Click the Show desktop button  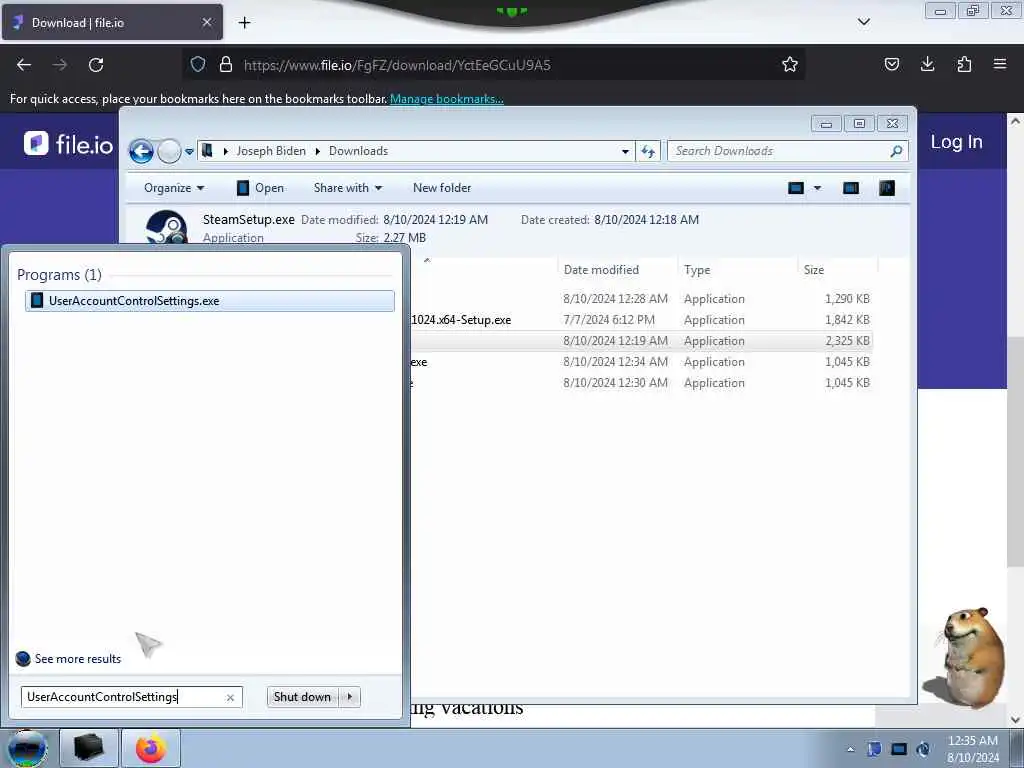[1017, 748]
